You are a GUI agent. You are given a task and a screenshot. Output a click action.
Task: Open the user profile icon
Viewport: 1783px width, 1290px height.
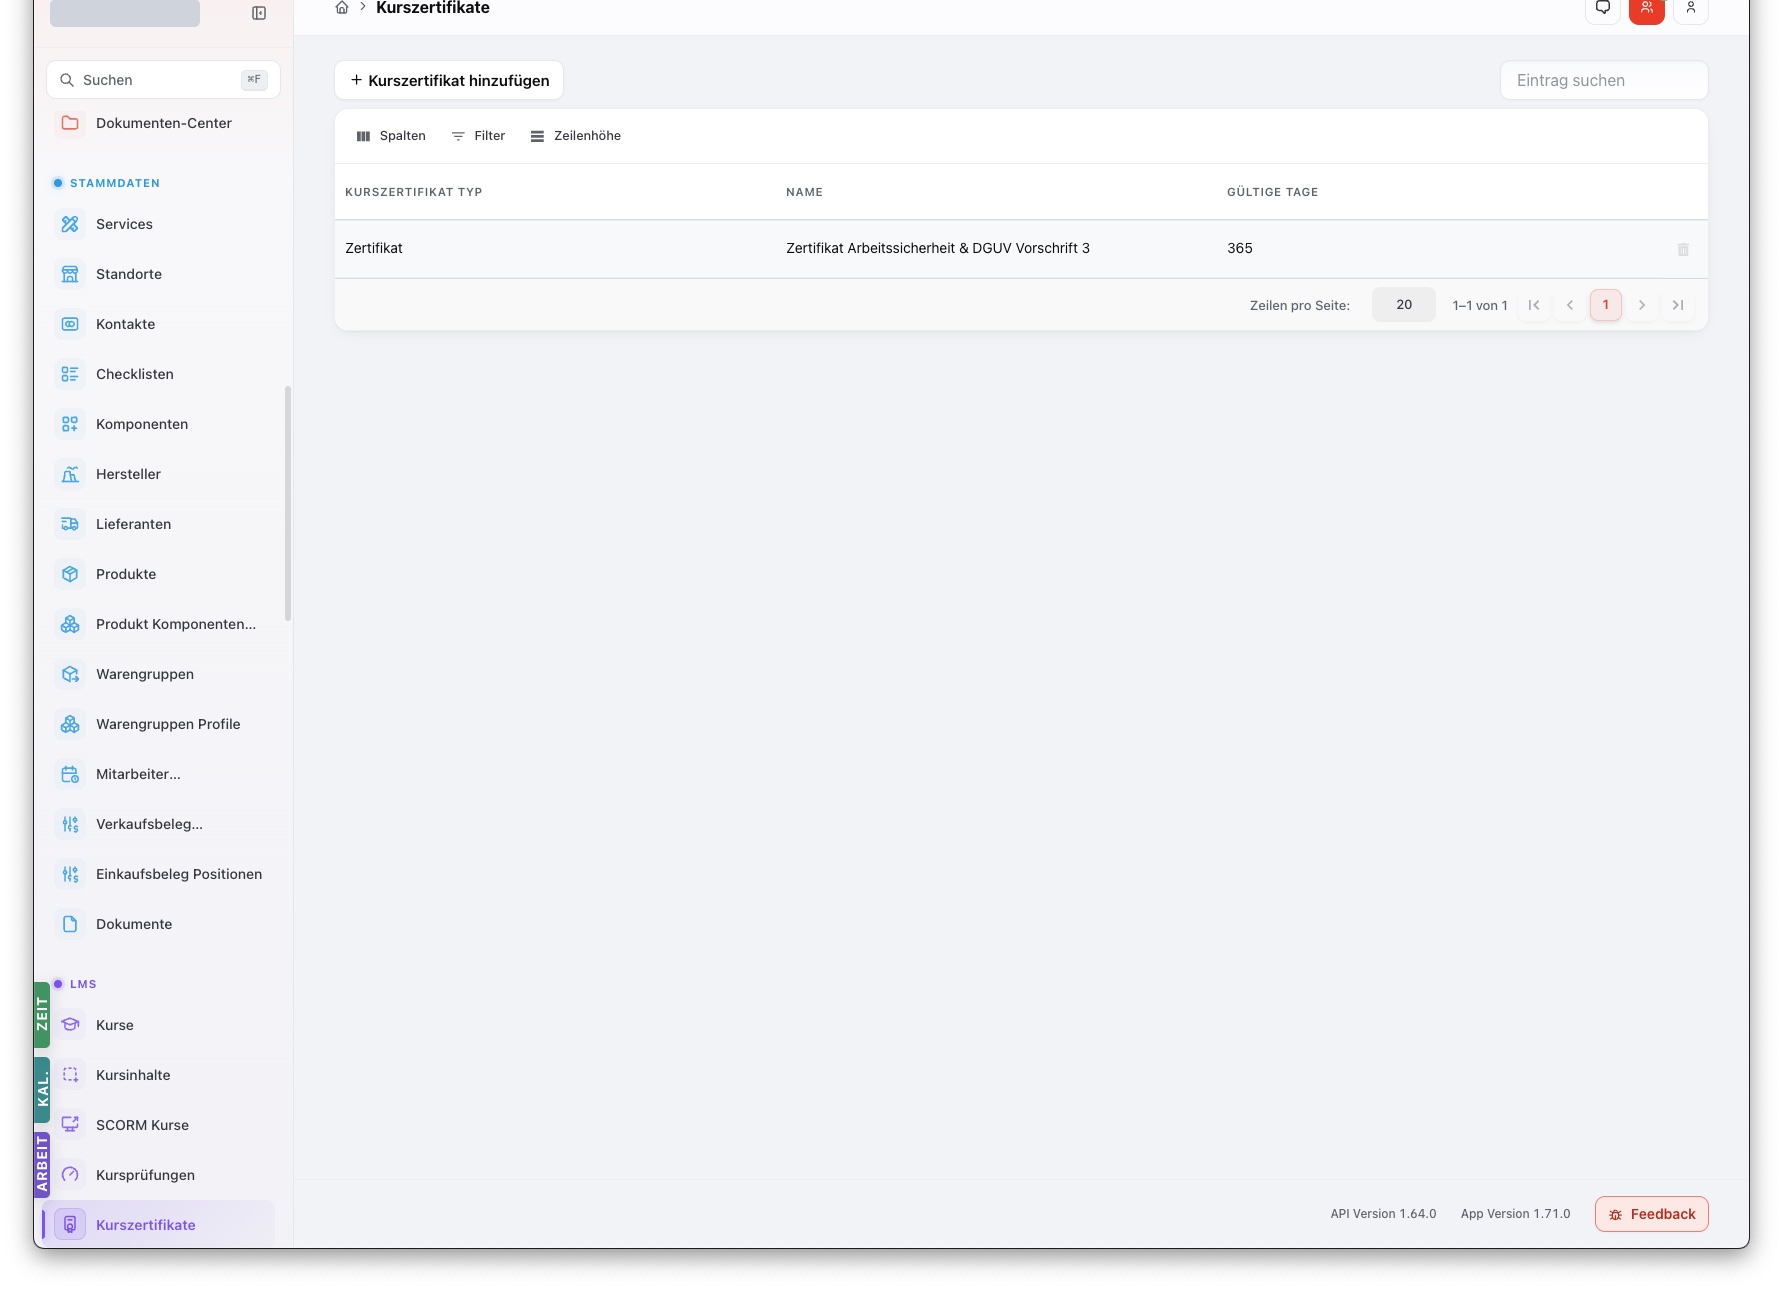click(x=1691, y=10)
